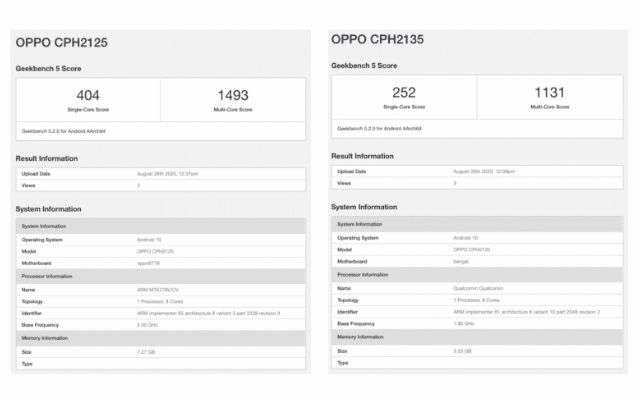Click the upload date value in CPH2135 panel
Image resolution: width=640 pixels, height=400 pixels.
tap(484, 171)
